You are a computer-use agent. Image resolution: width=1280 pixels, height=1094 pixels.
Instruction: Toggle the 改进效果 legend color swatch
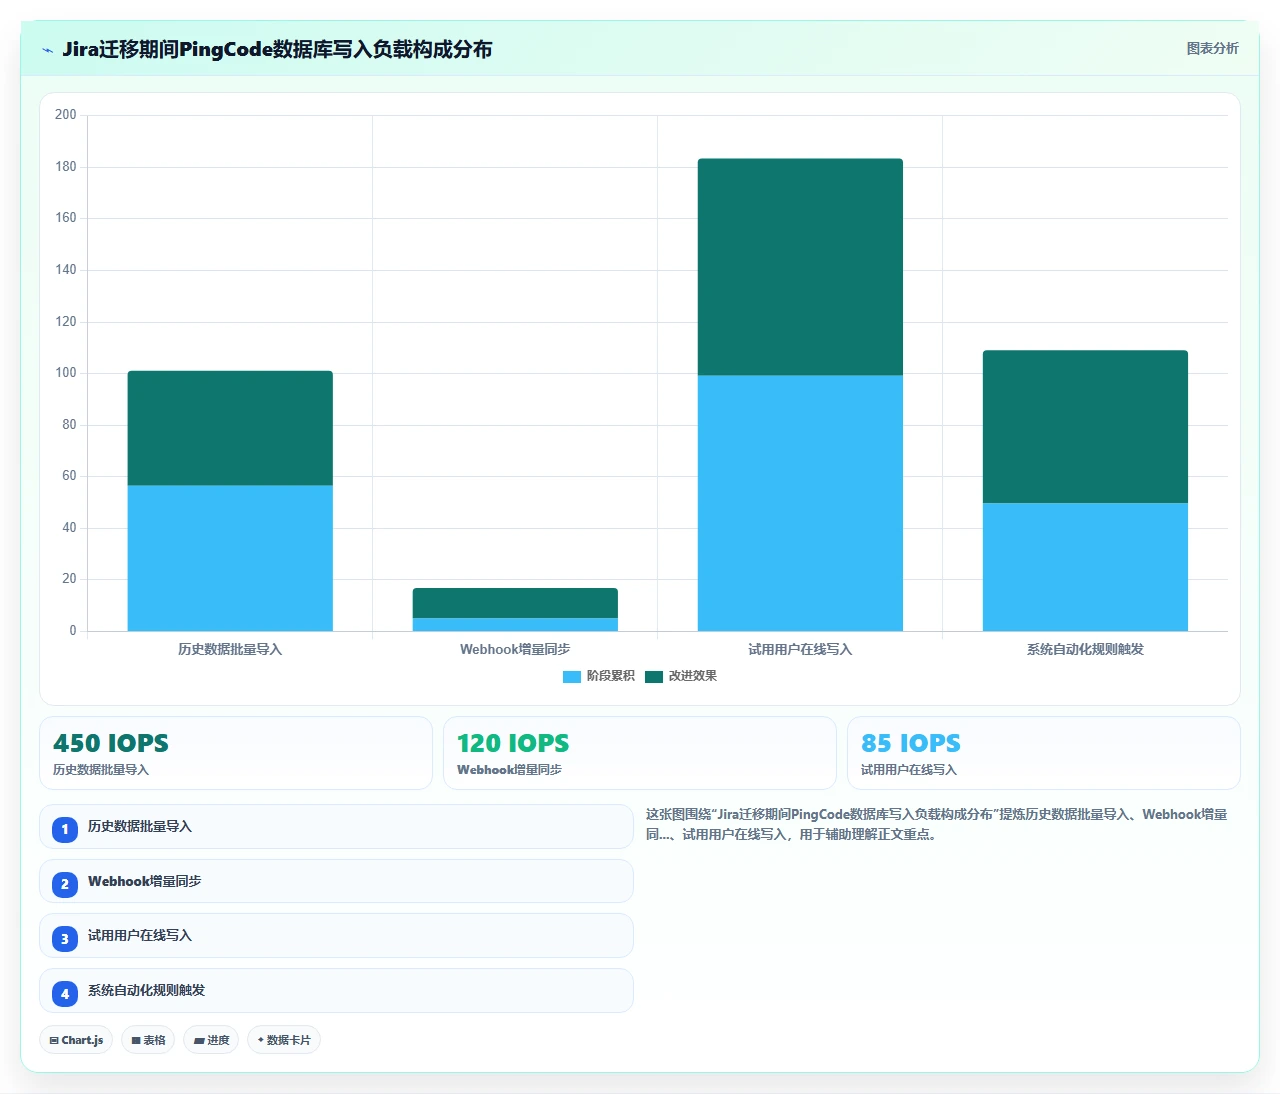tap(654, 677)
